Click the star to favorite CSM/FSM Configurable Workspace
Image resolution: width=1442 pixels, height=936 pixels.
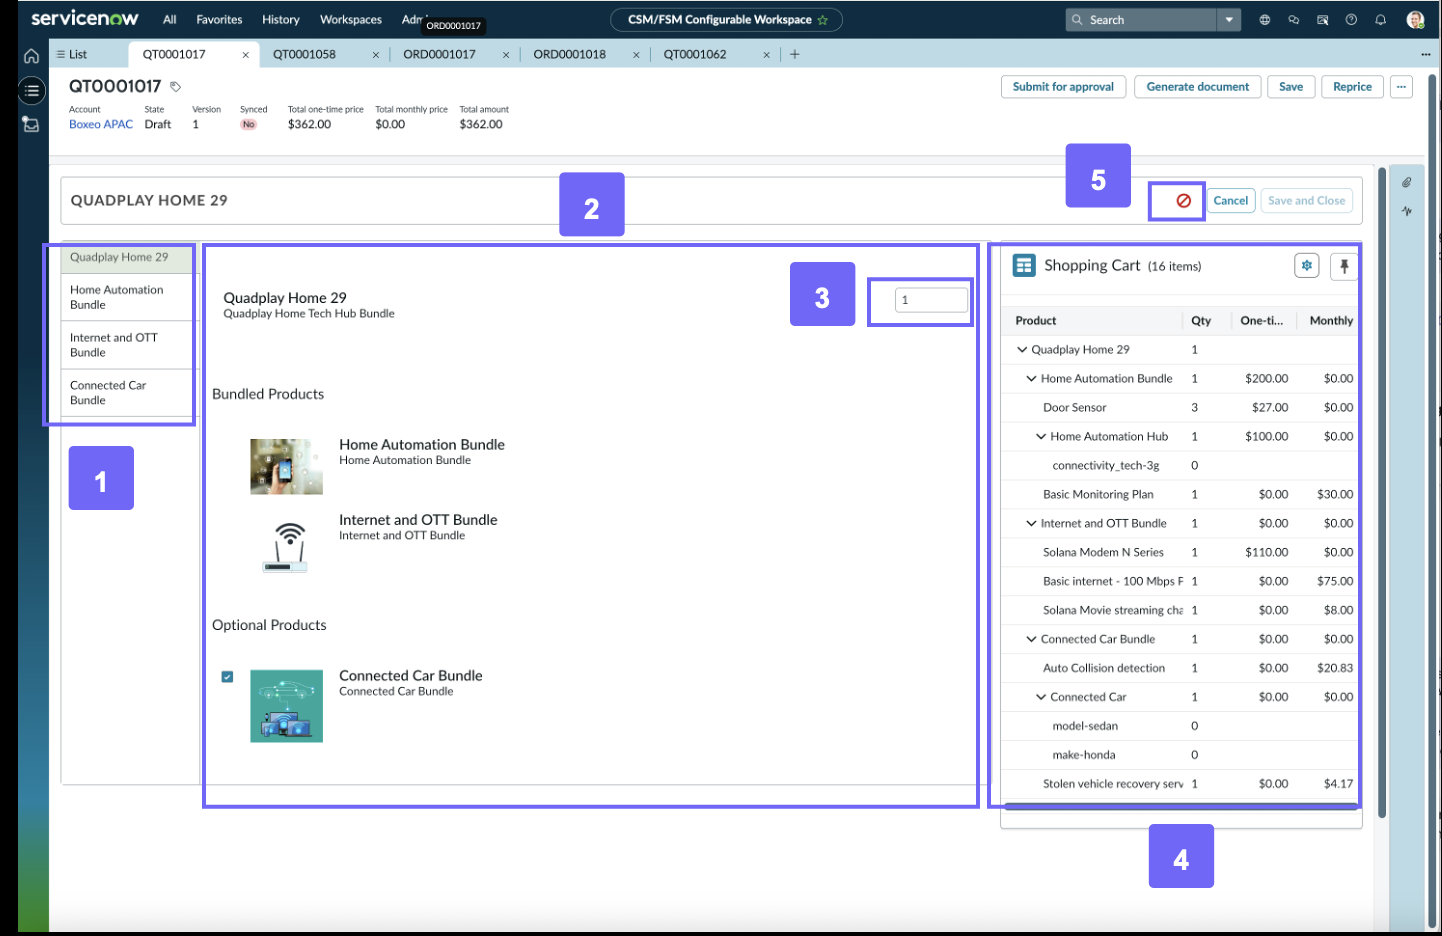point(823,20)
